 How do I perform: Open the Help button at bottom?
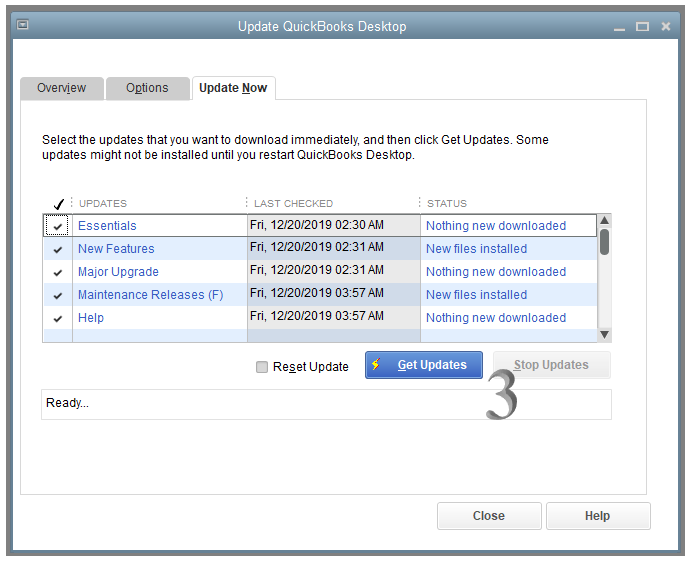tap(598, 516)
